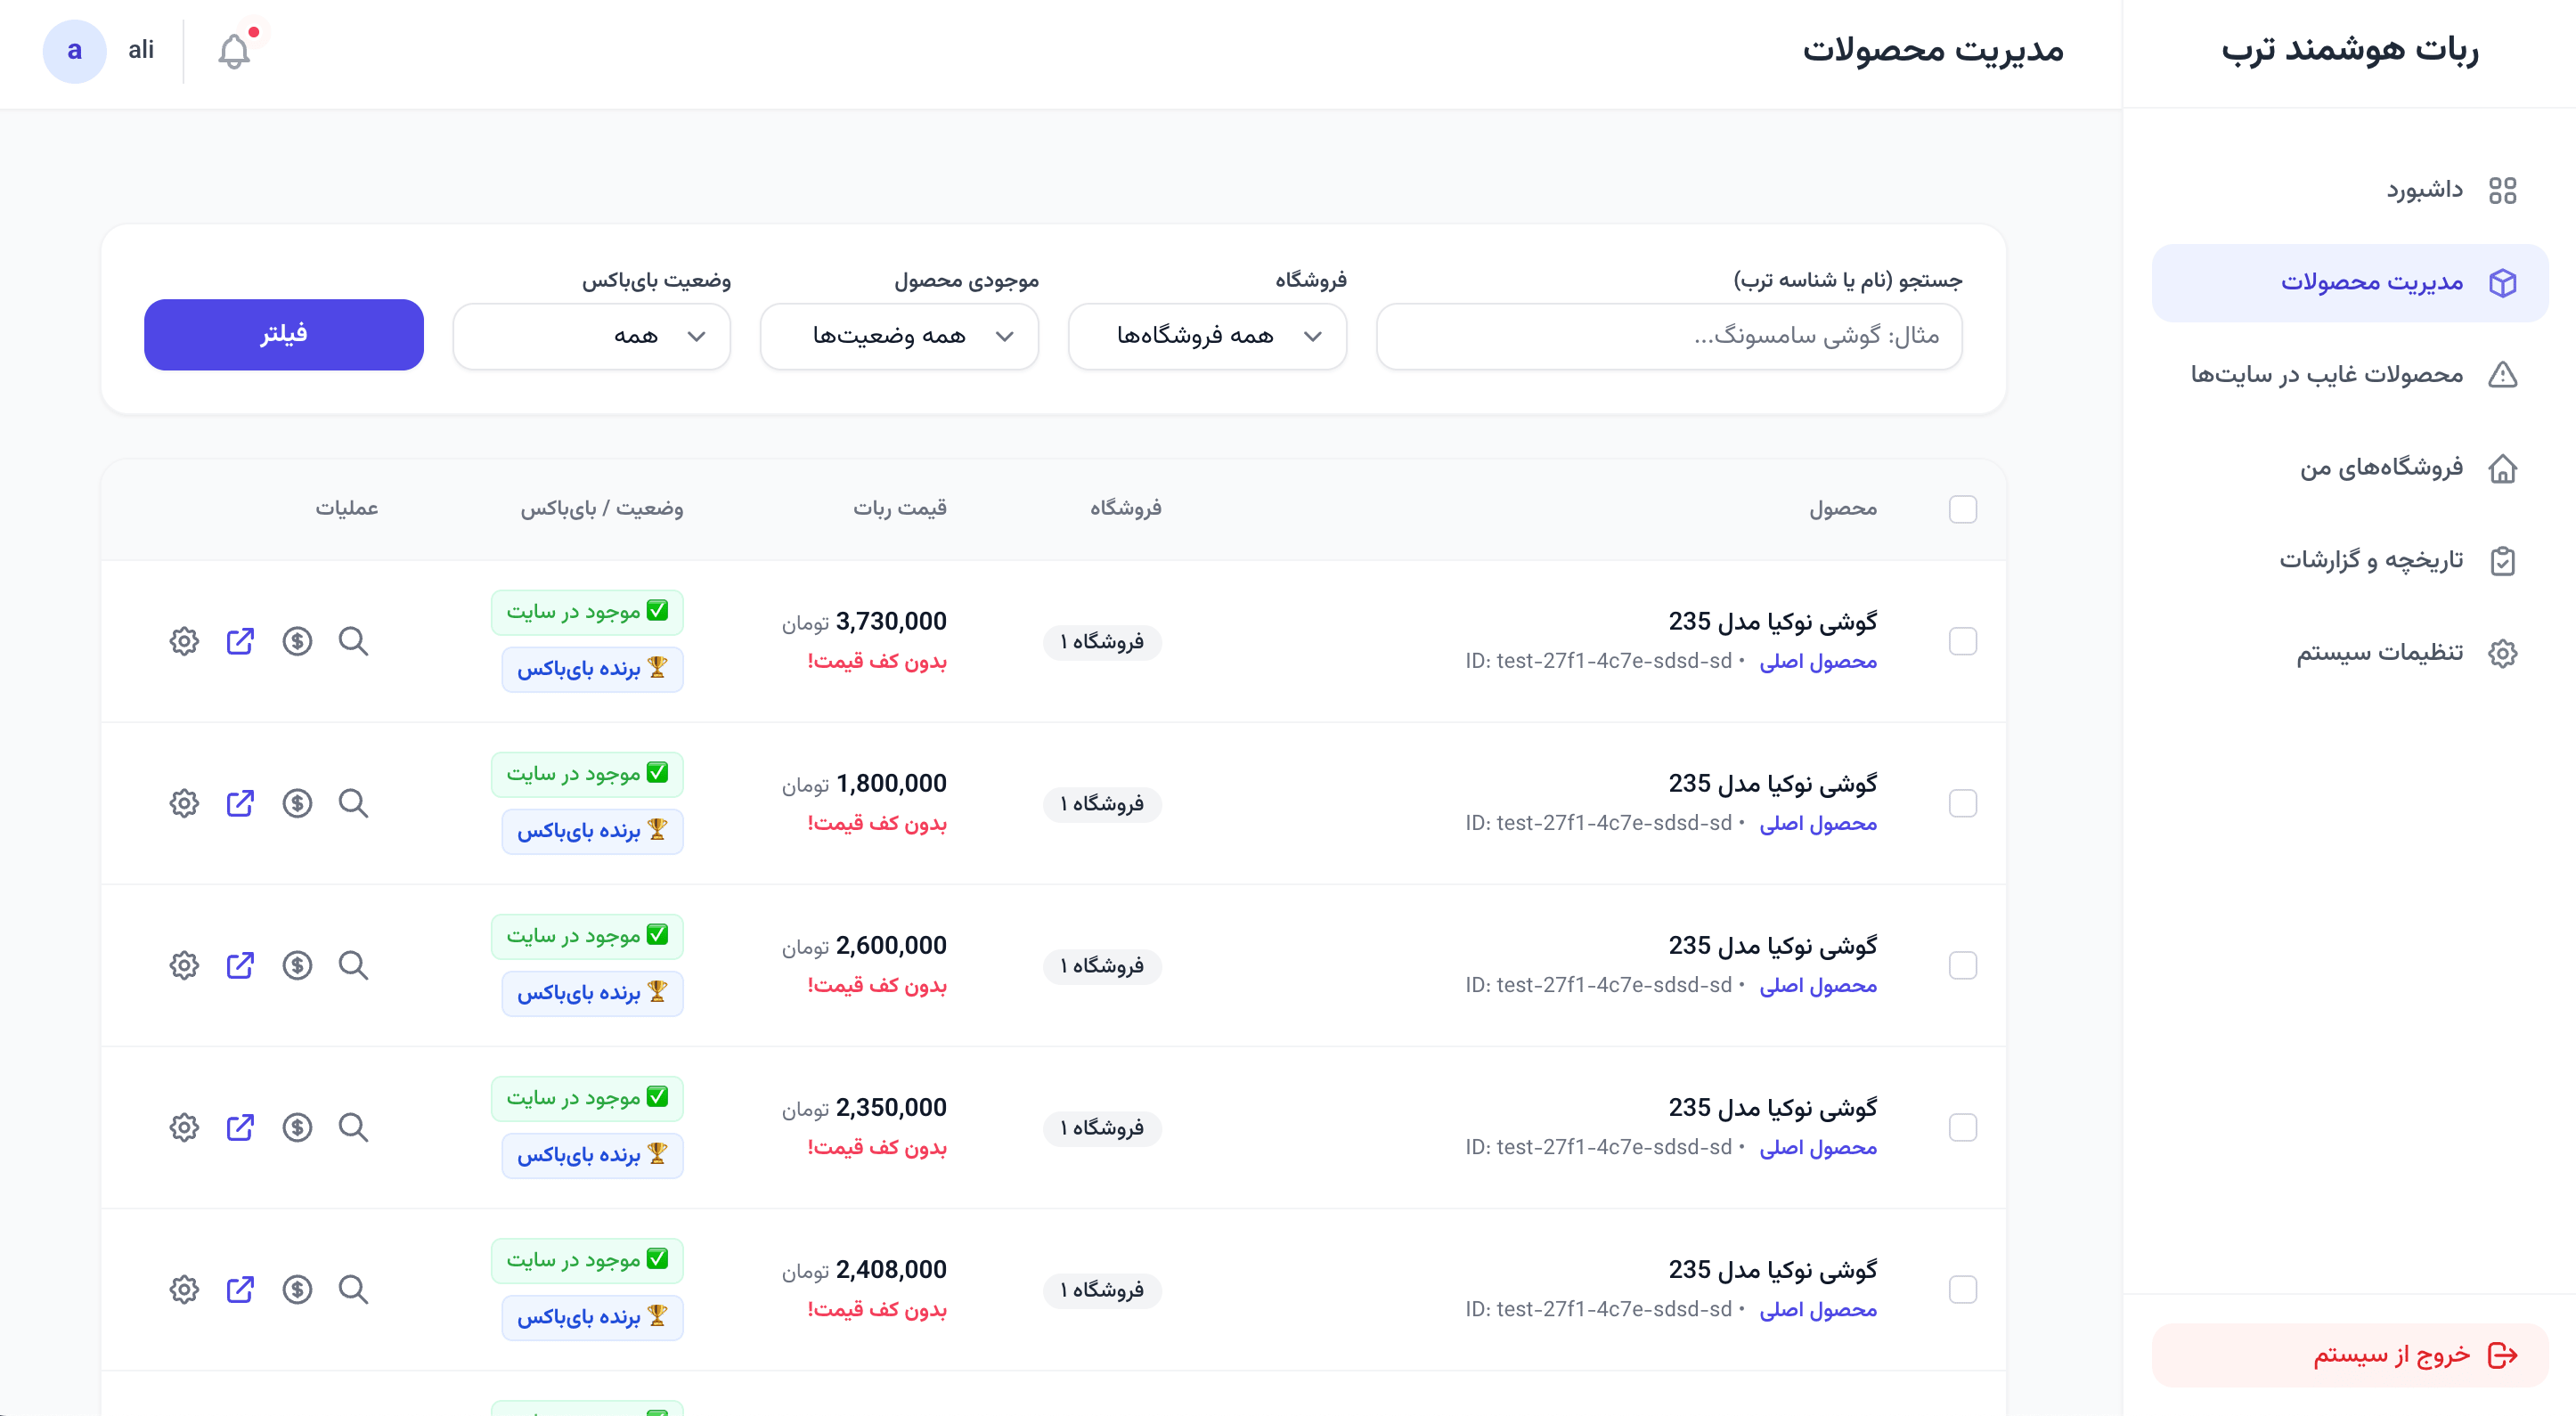Check the checkbox for the 1,800,000 product row
Screen dimensions: 2576x1416
click(1963, 803)
